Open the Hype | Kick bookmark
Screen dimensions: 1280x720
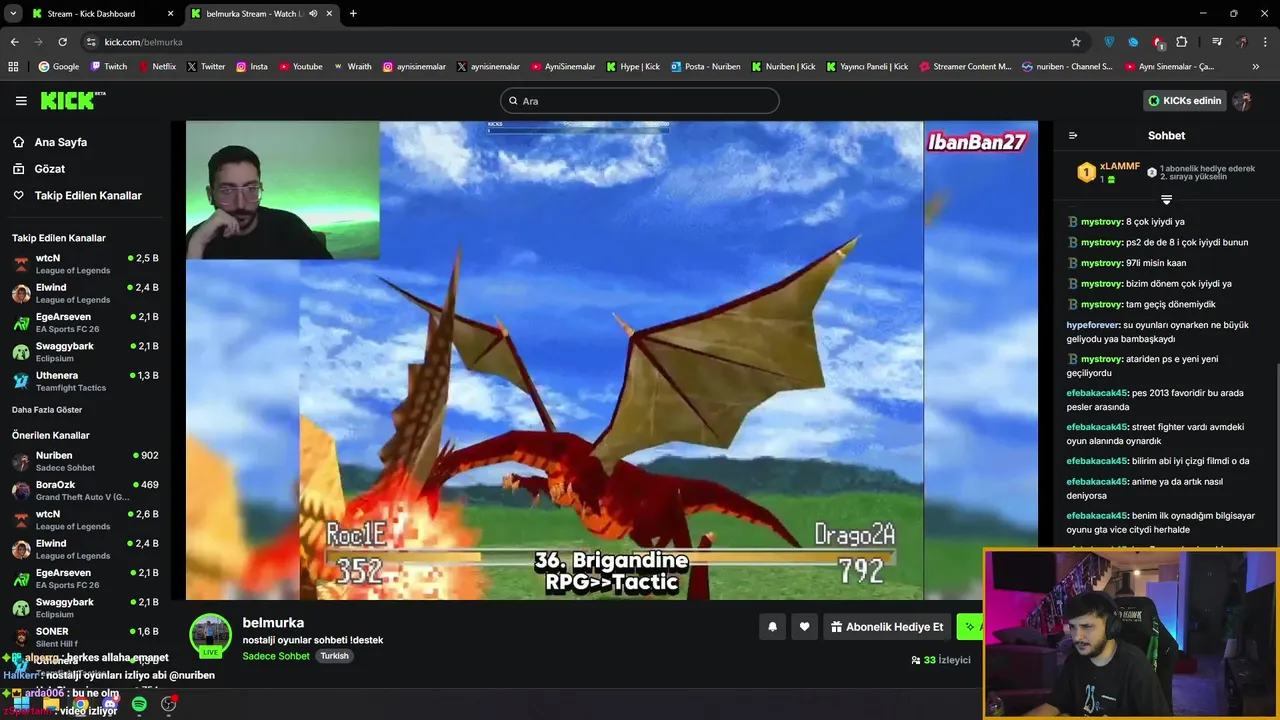(633, 67)
